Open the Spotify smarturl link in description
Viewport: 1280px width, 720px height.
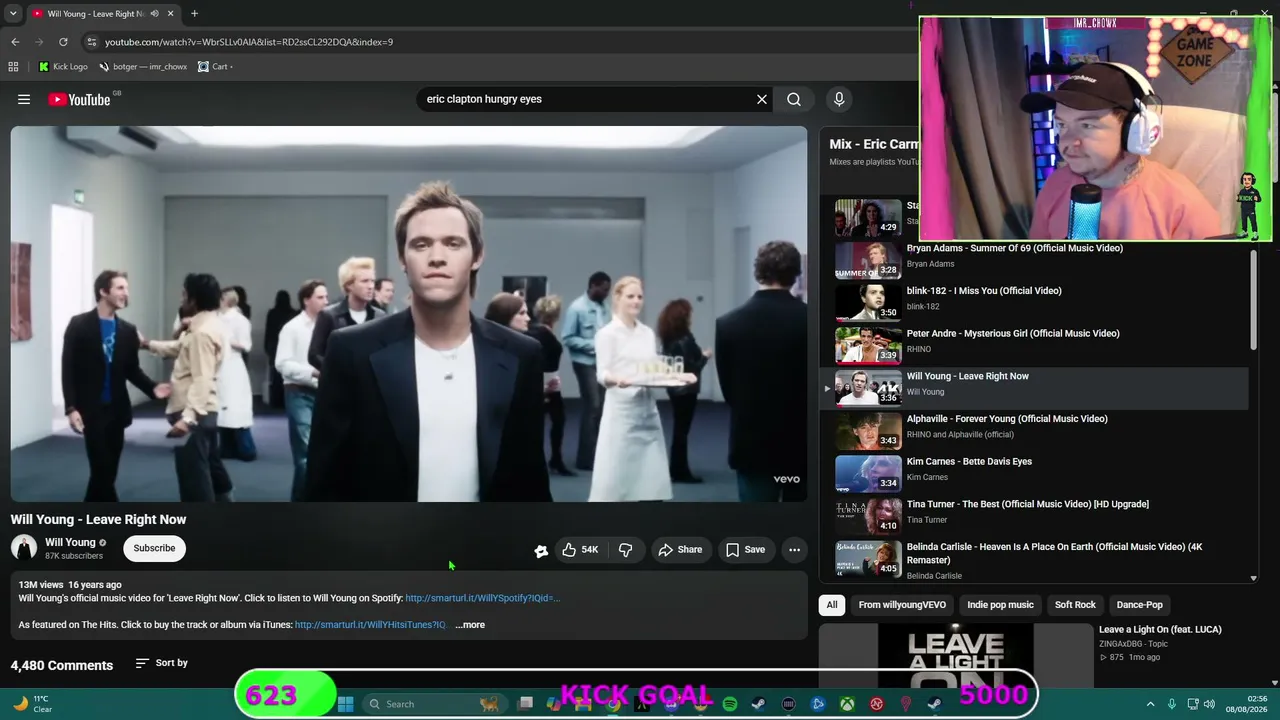pos(482,598)
